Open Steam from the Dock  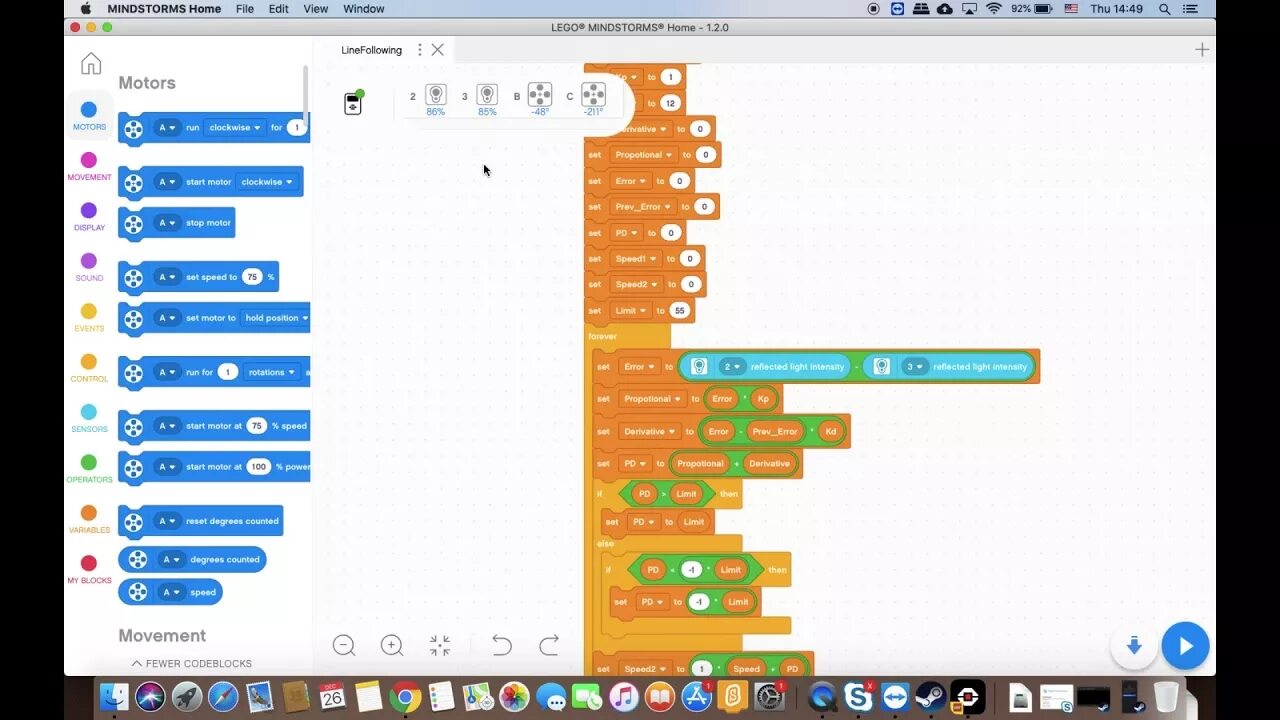tap(930, 696)
